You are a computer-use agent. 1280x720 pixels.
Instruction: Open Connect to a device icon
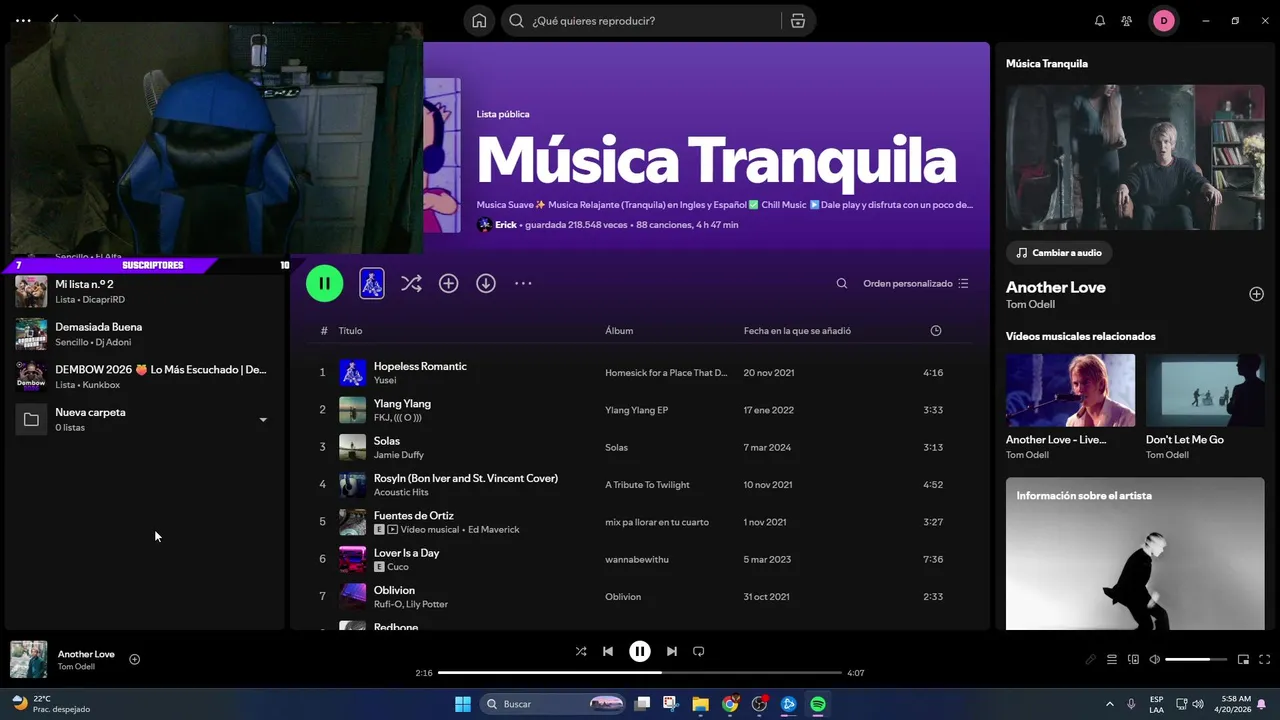1133,659
